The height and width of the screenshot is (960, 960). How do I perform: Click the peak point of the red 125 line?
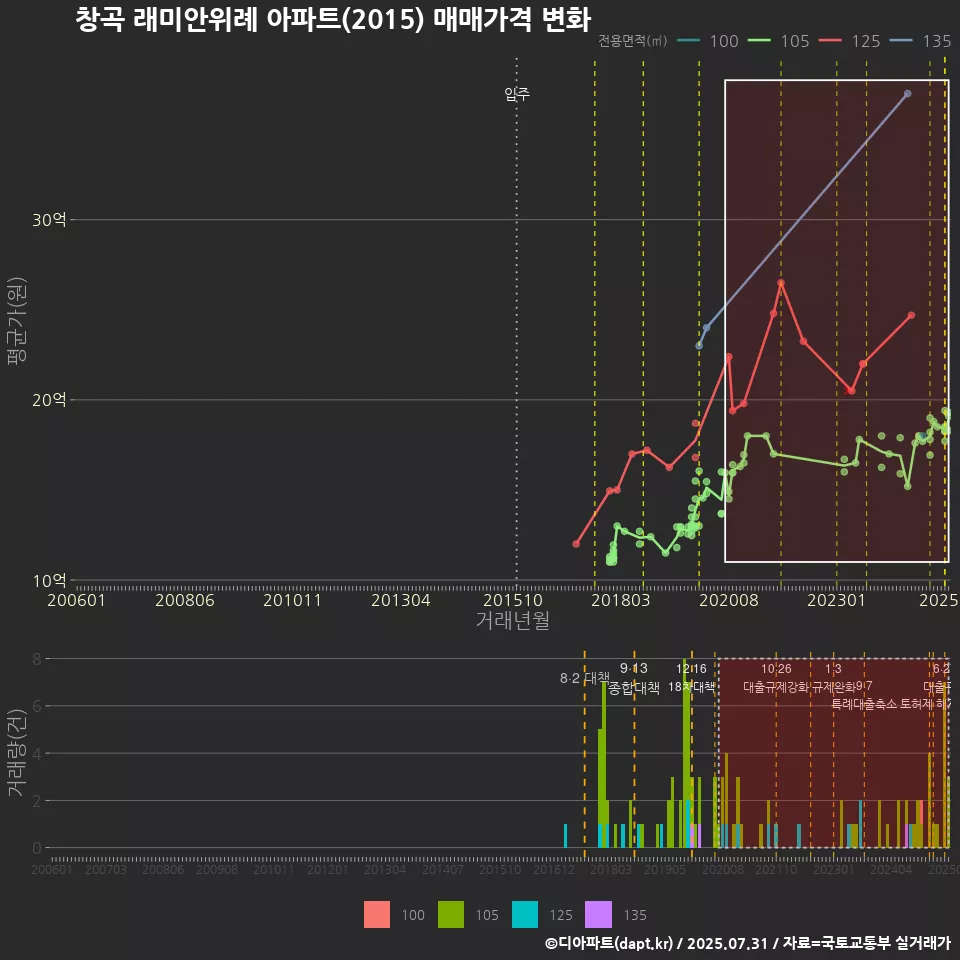tap(781, 283)
